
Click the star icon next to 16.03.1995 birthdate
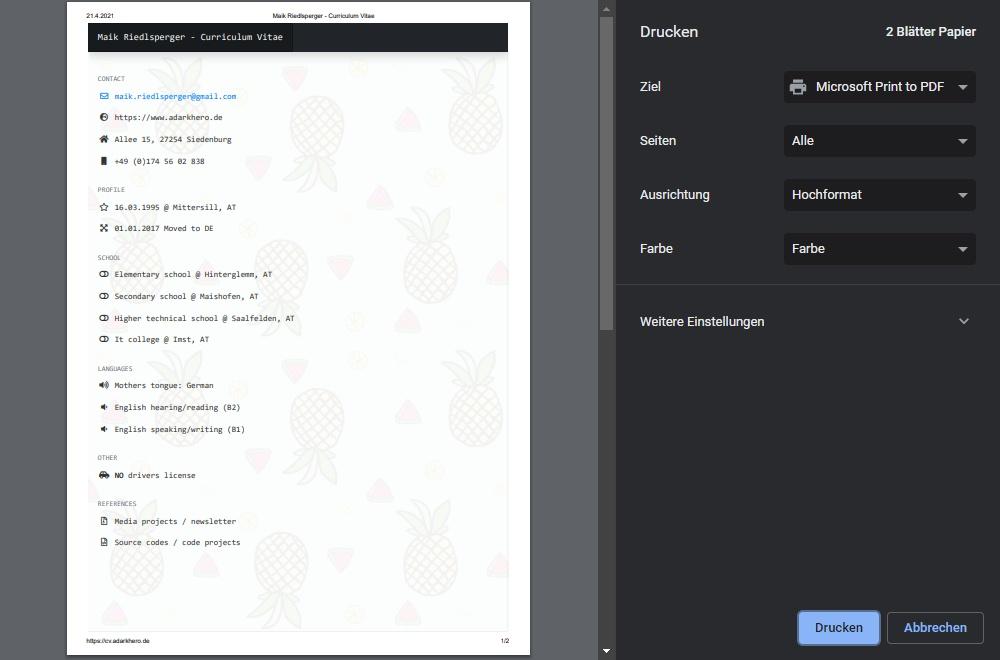point(104,207)
